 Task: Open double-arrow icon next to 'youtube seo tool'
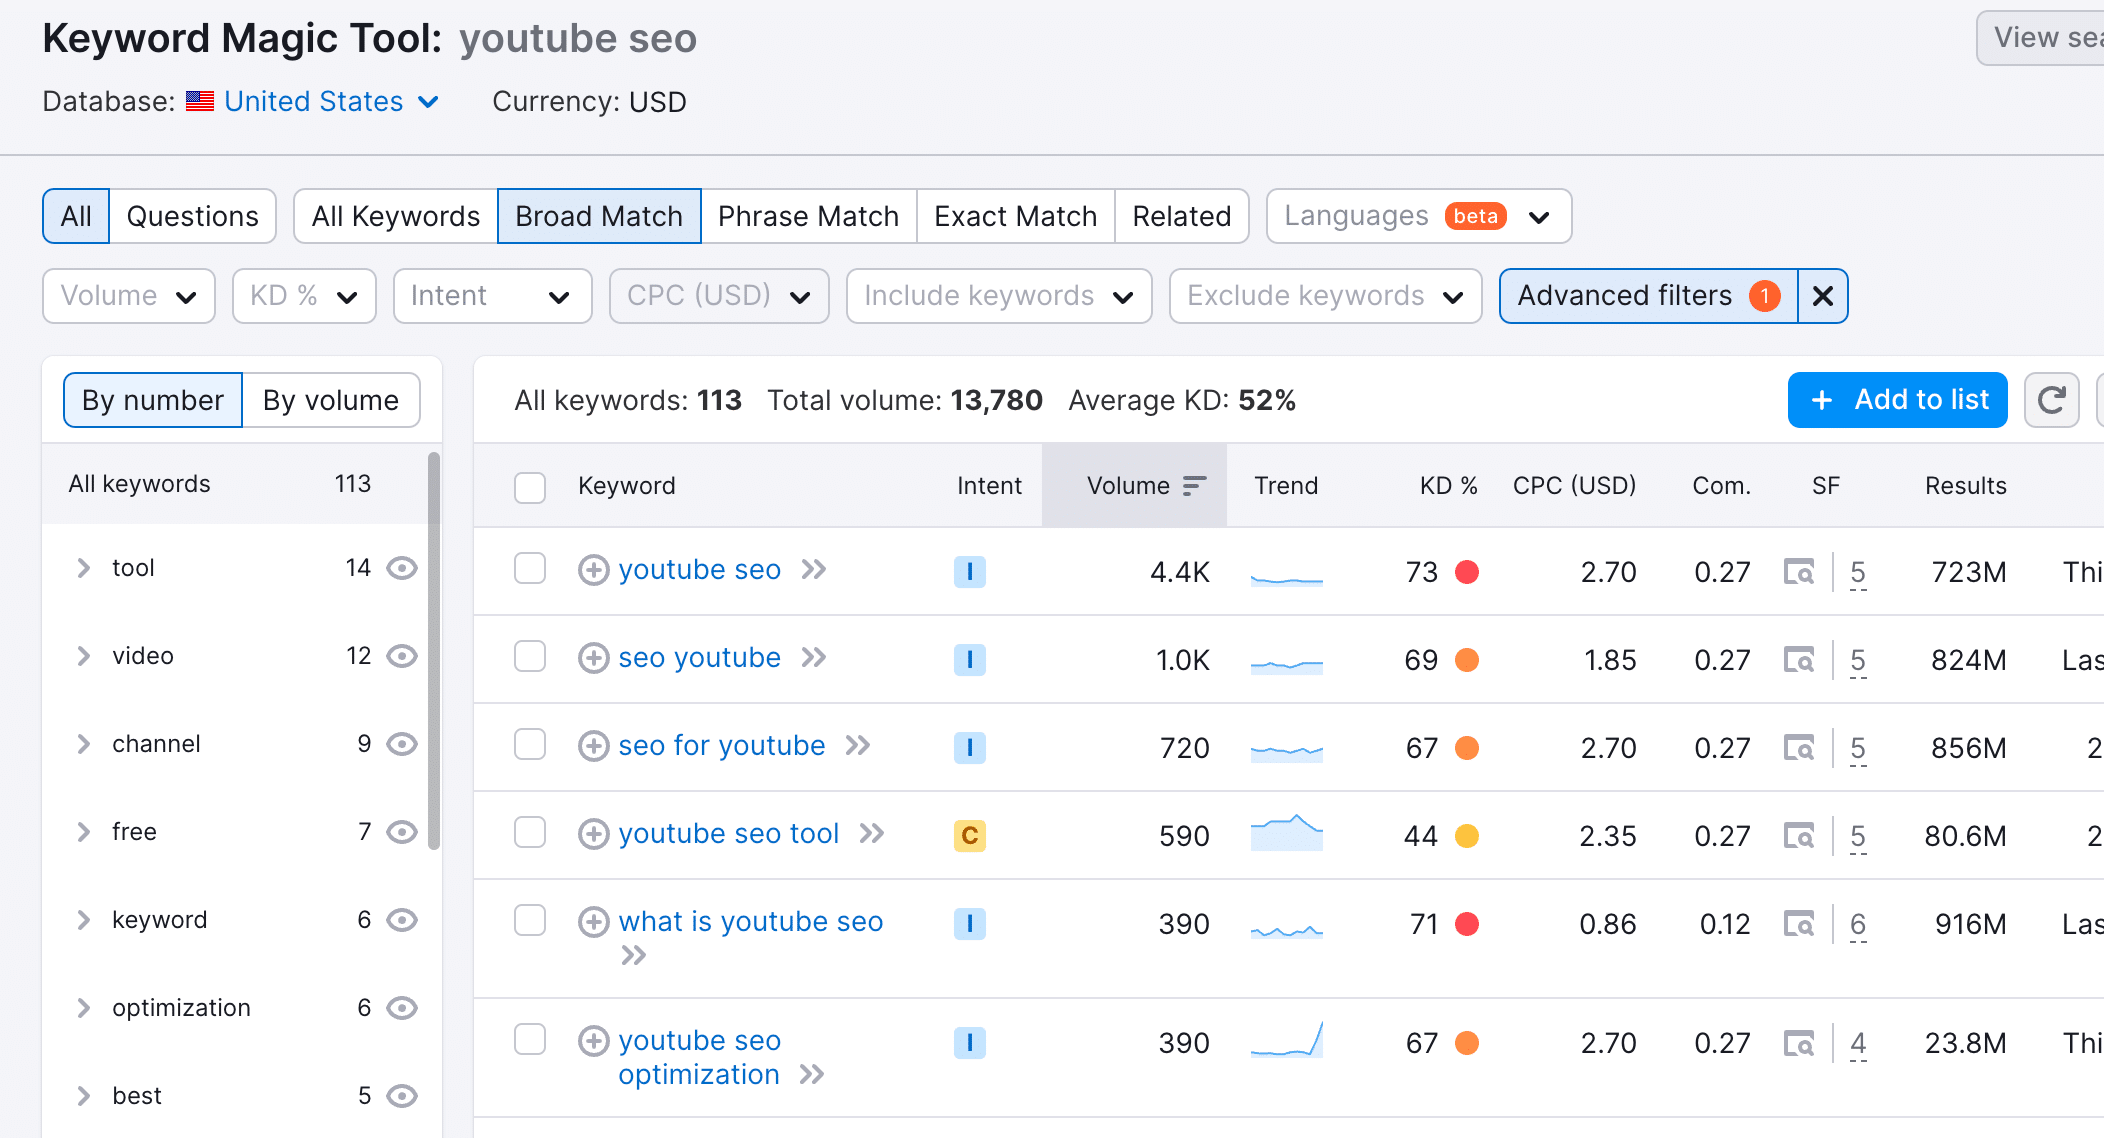[x=872, y=834]
